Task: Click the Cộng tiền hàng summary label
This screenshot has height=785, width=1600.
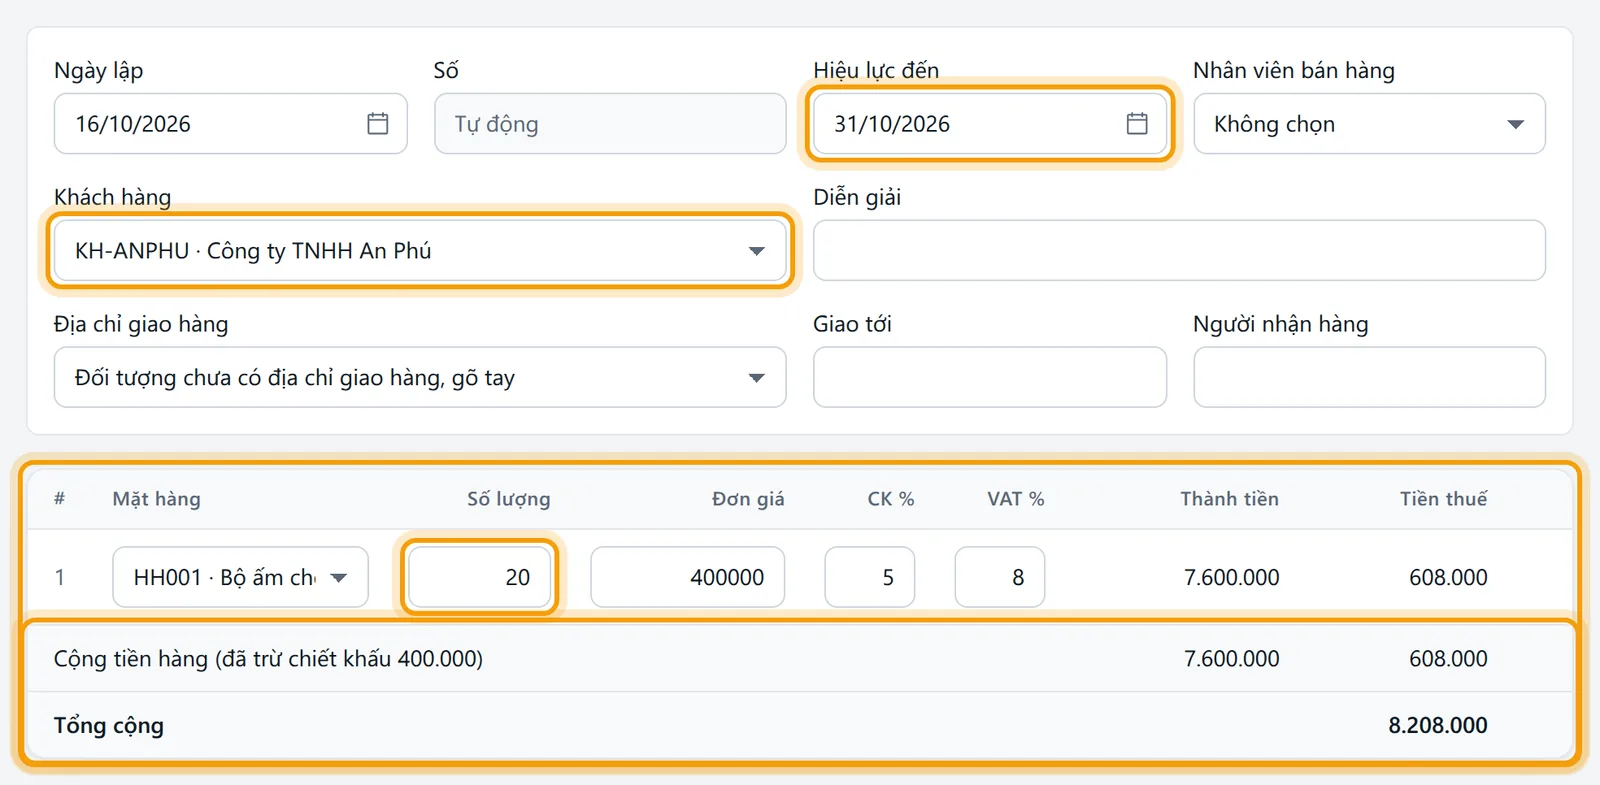Action: click(268, 659)
